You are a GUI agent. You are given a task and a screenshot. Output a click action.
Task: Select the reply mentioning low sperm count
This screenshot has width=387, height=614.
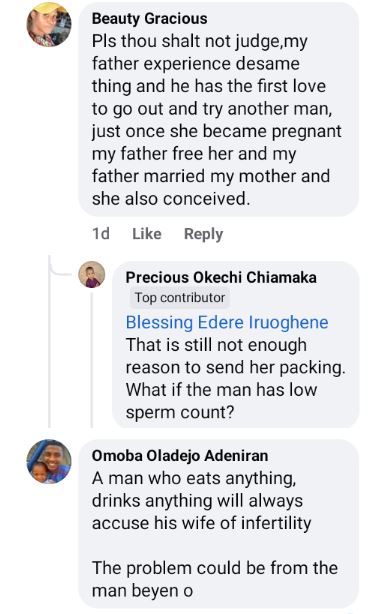tap(235, 345)
